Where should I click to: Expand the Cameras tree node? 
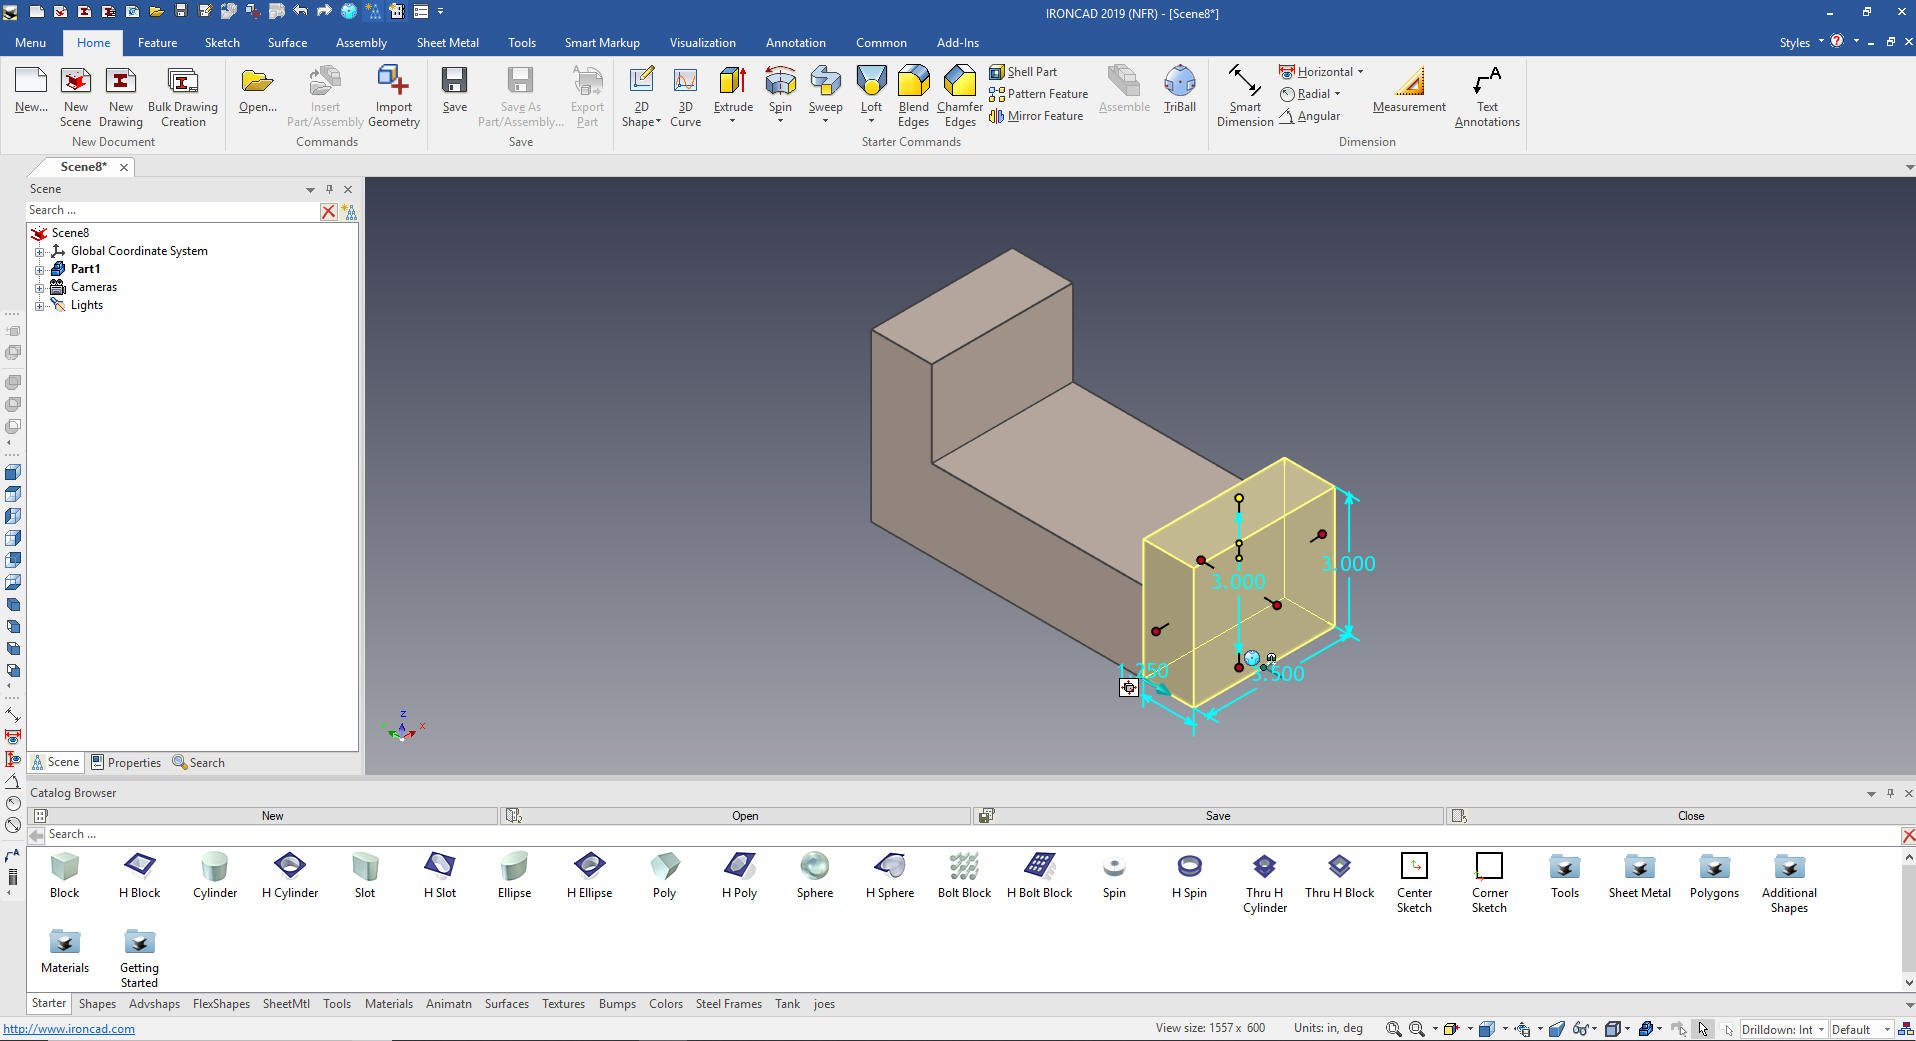39,288
